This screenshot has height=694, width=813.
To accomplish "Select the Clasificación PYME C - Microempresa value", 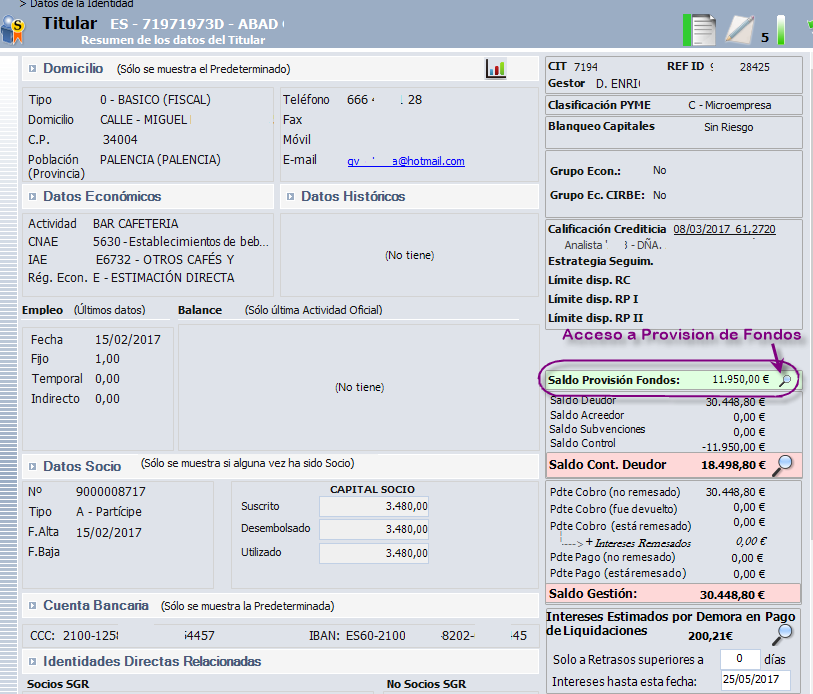I will click(x=730, y=105).
